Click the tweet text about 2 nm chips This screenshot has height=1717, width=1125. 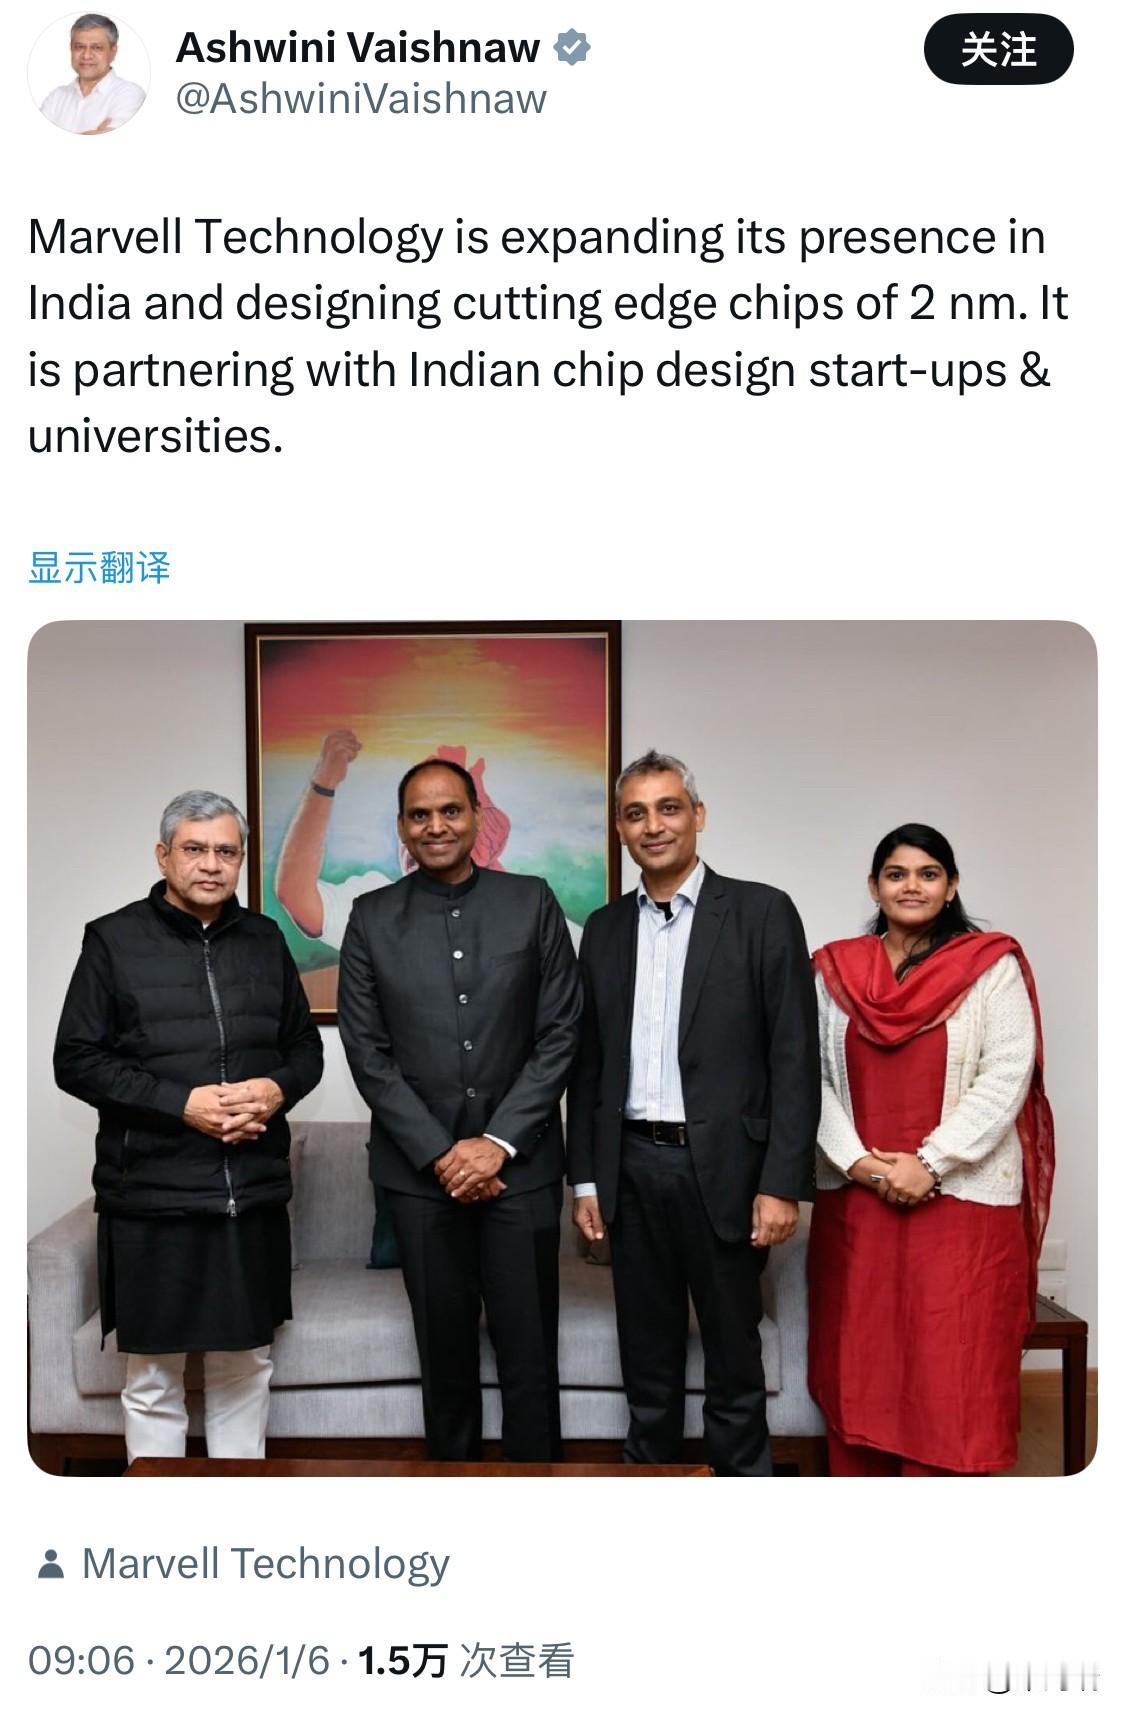click(548, 336)
